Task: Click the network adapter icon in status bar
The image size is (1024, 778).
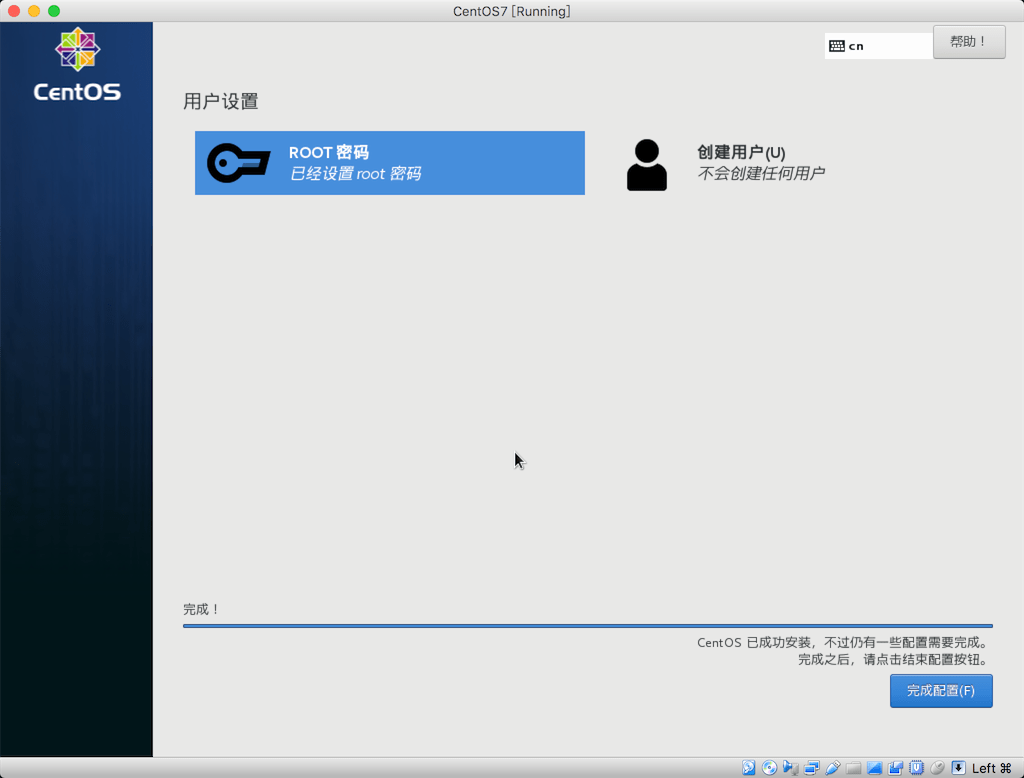Action: 813,766
